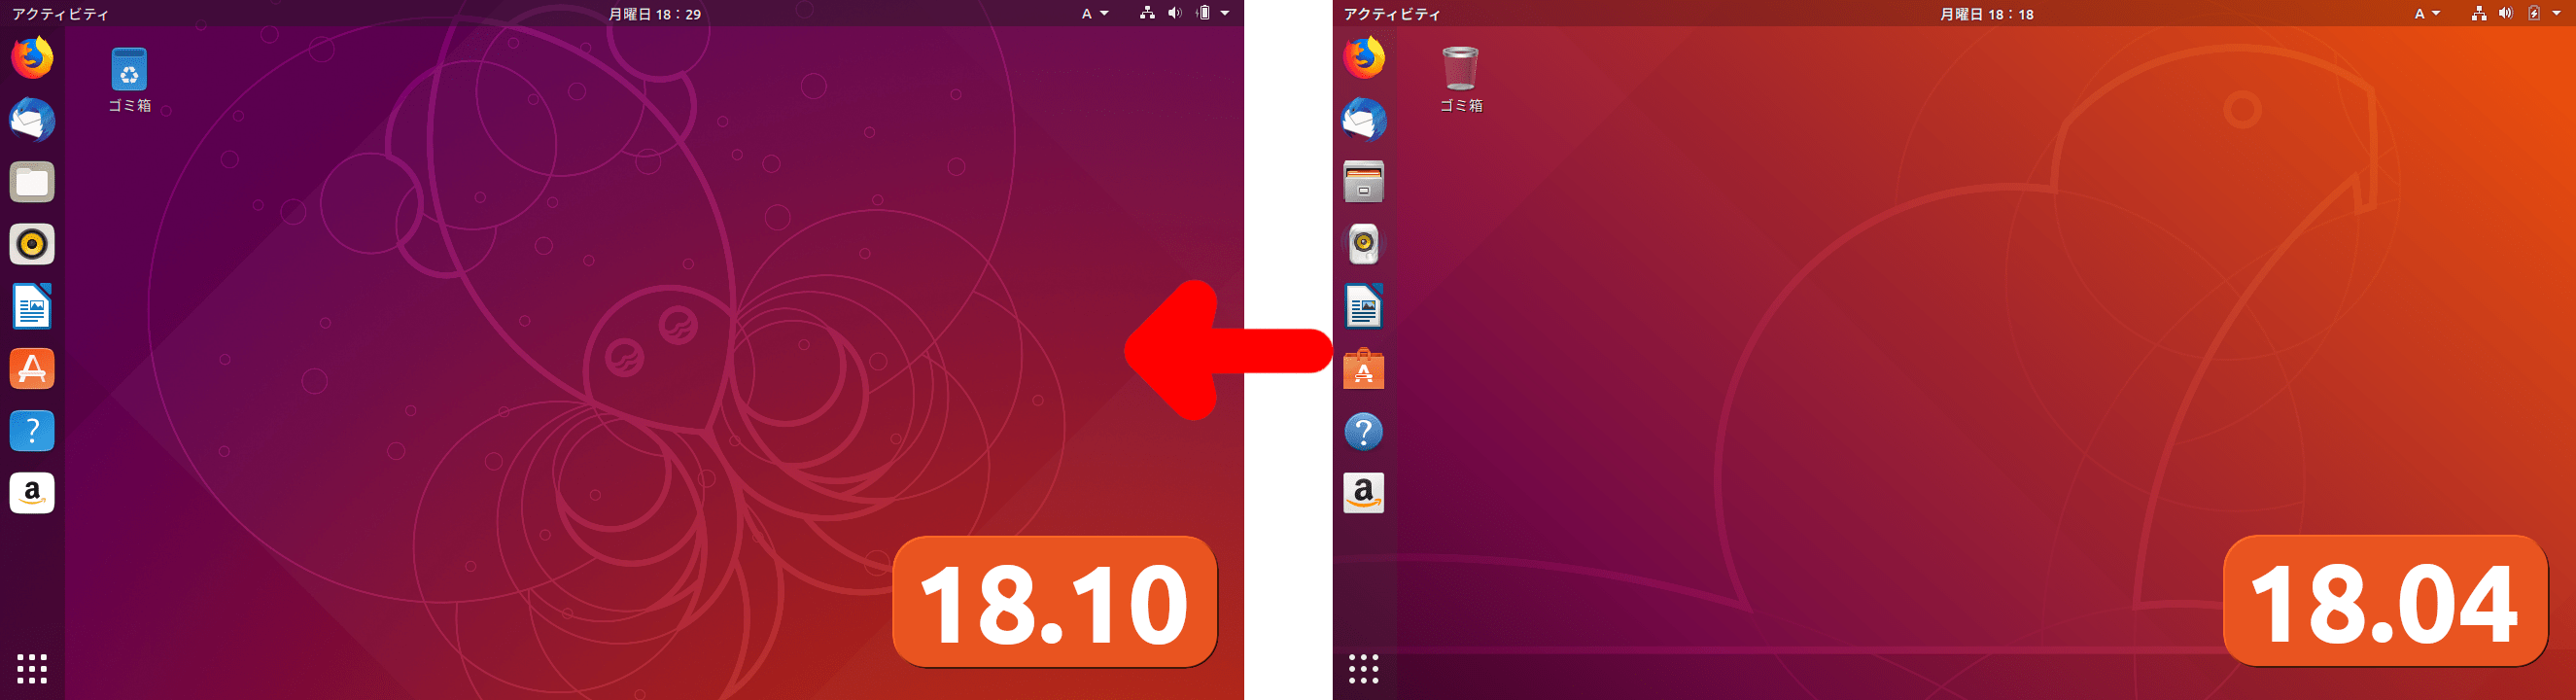The width and height of the screenshot is (2576, 700).
Task: Show applications grid on 18.10 desktop
Action: click(x=32, y=668)
